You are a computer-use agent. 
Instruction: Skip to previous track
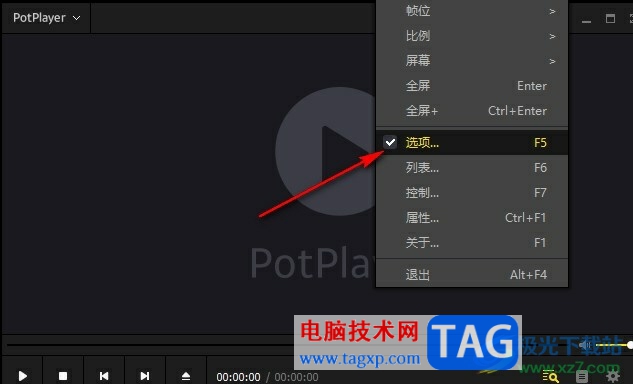104,376
